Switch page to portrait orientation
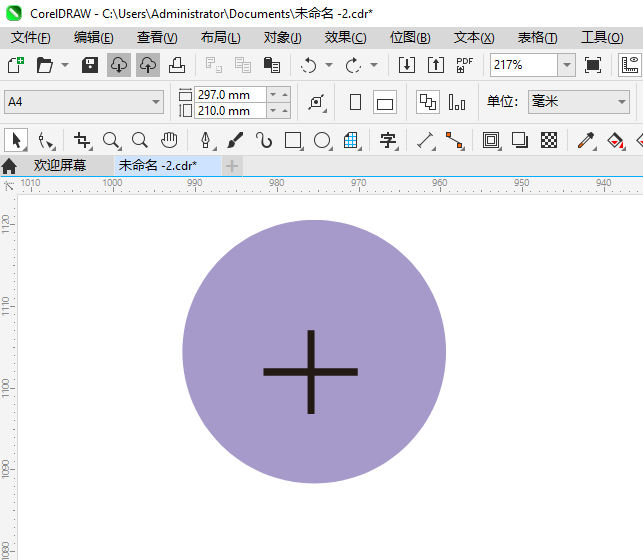This screenshot has width=643, height=560. coord(355,102)
